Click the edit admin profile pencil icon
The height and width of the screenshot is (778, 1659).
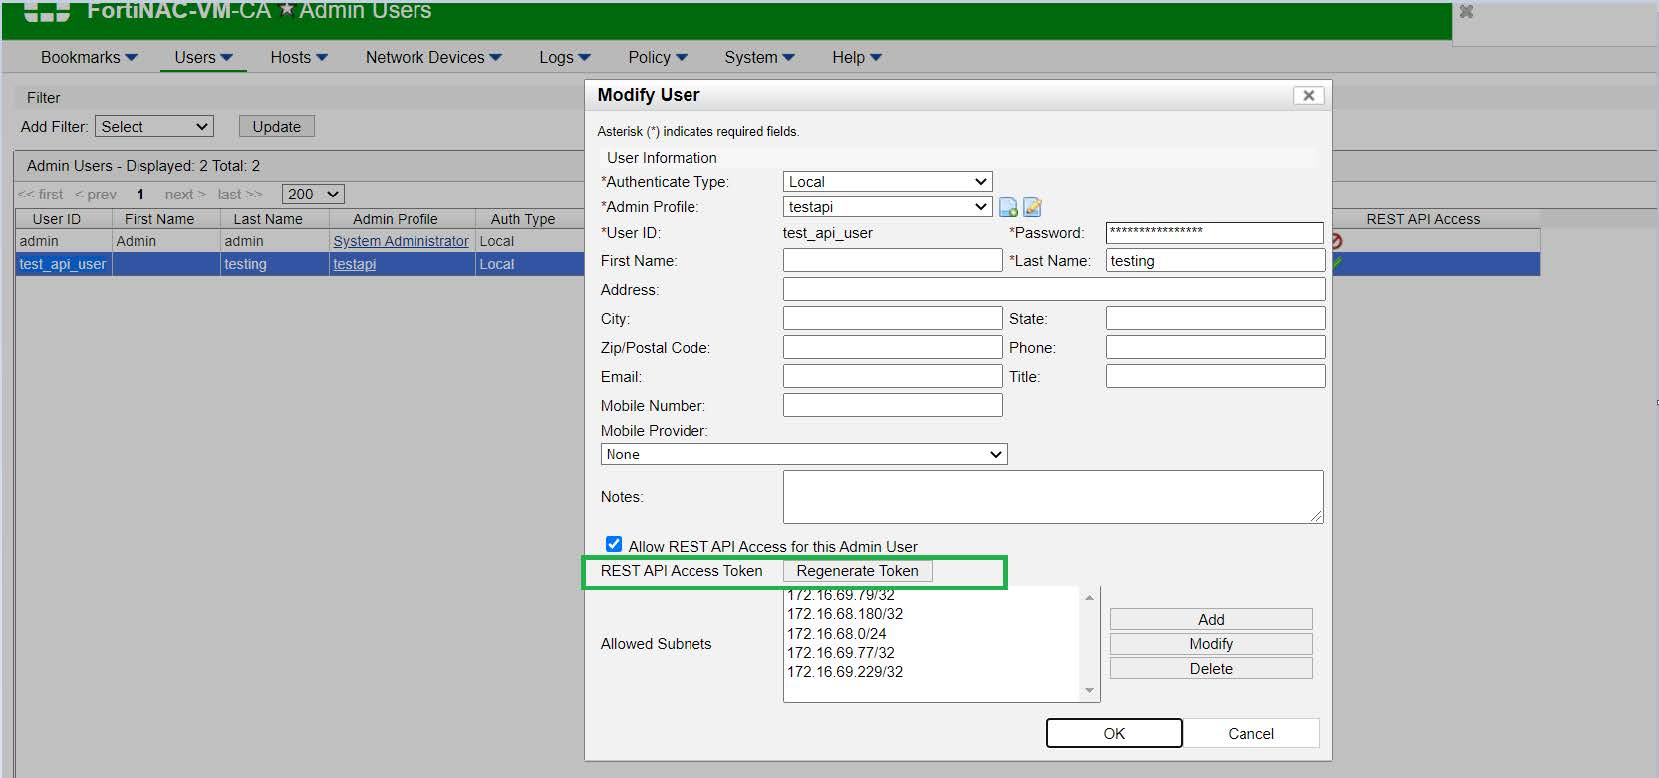1033,207
